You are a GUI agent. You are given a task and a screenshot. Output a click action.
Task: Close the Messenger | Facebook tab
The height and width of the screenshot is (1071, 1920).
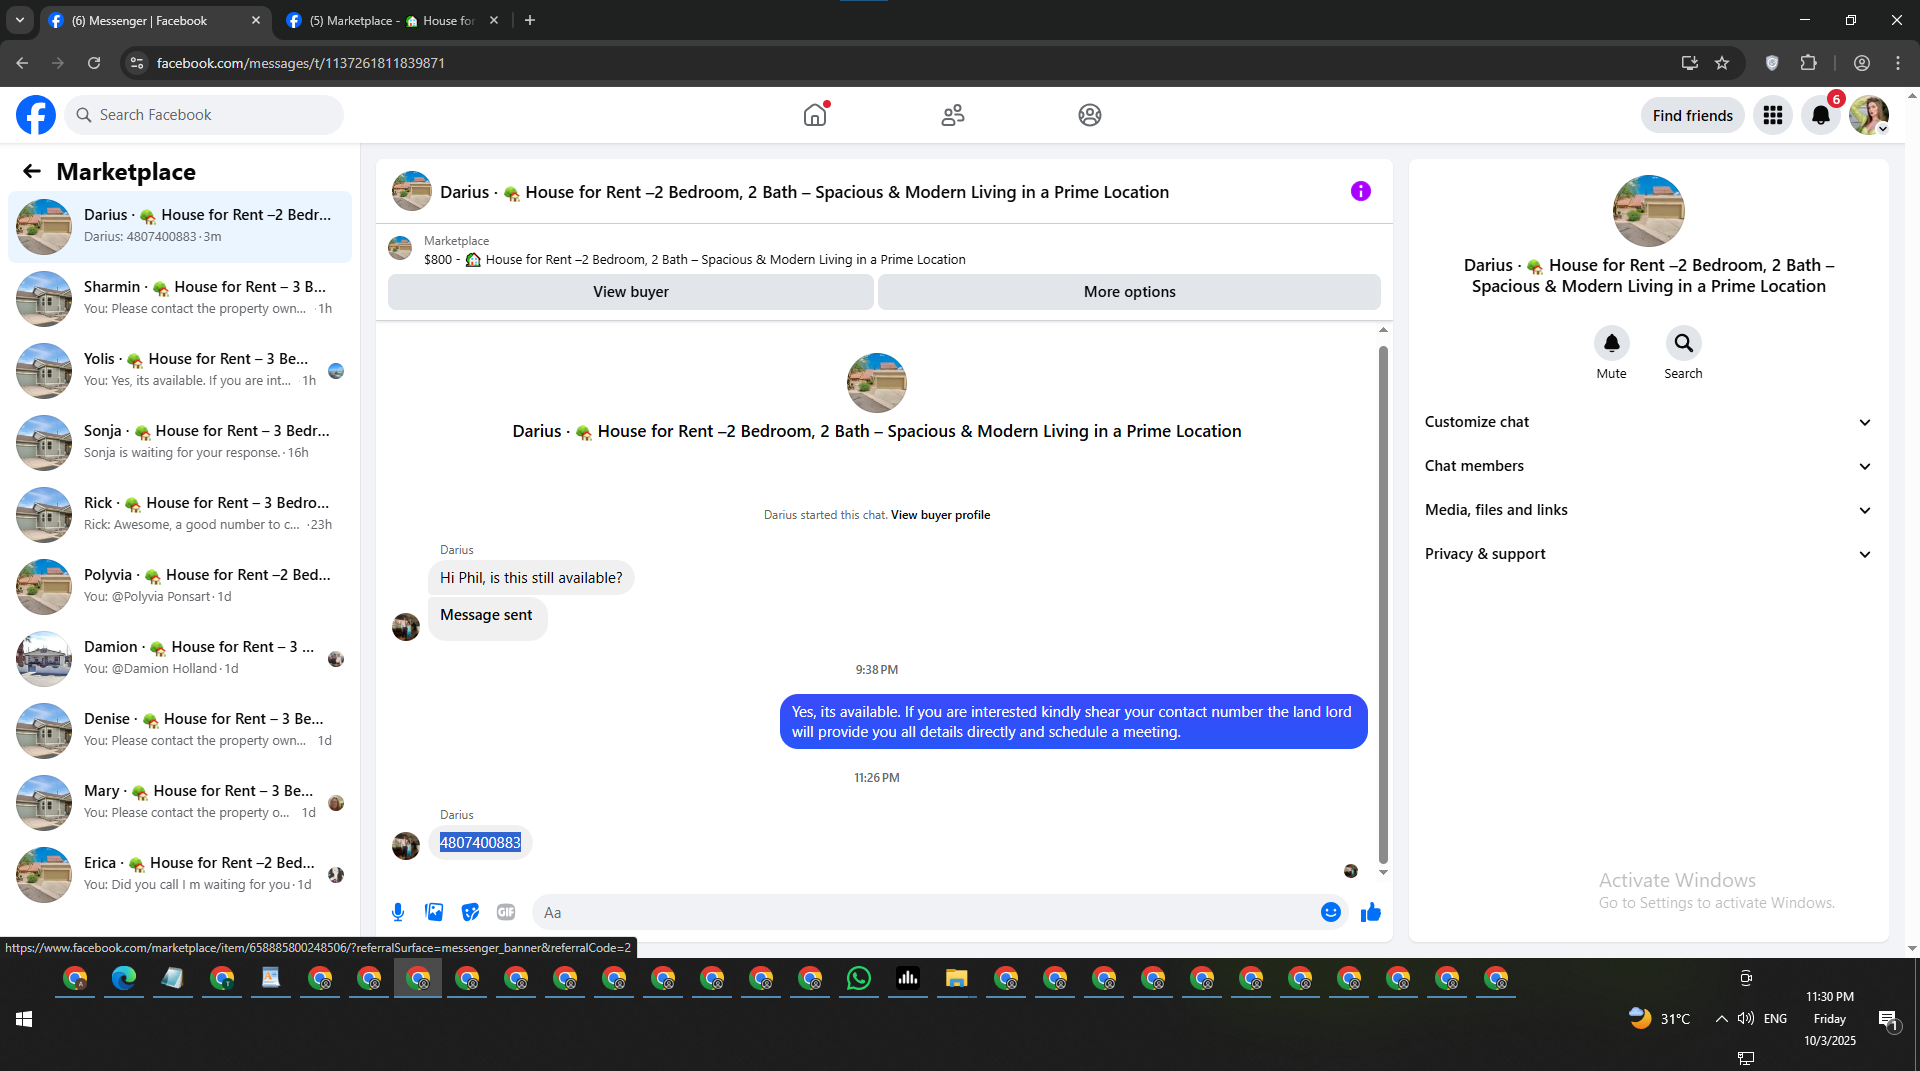tap(256, 20)
